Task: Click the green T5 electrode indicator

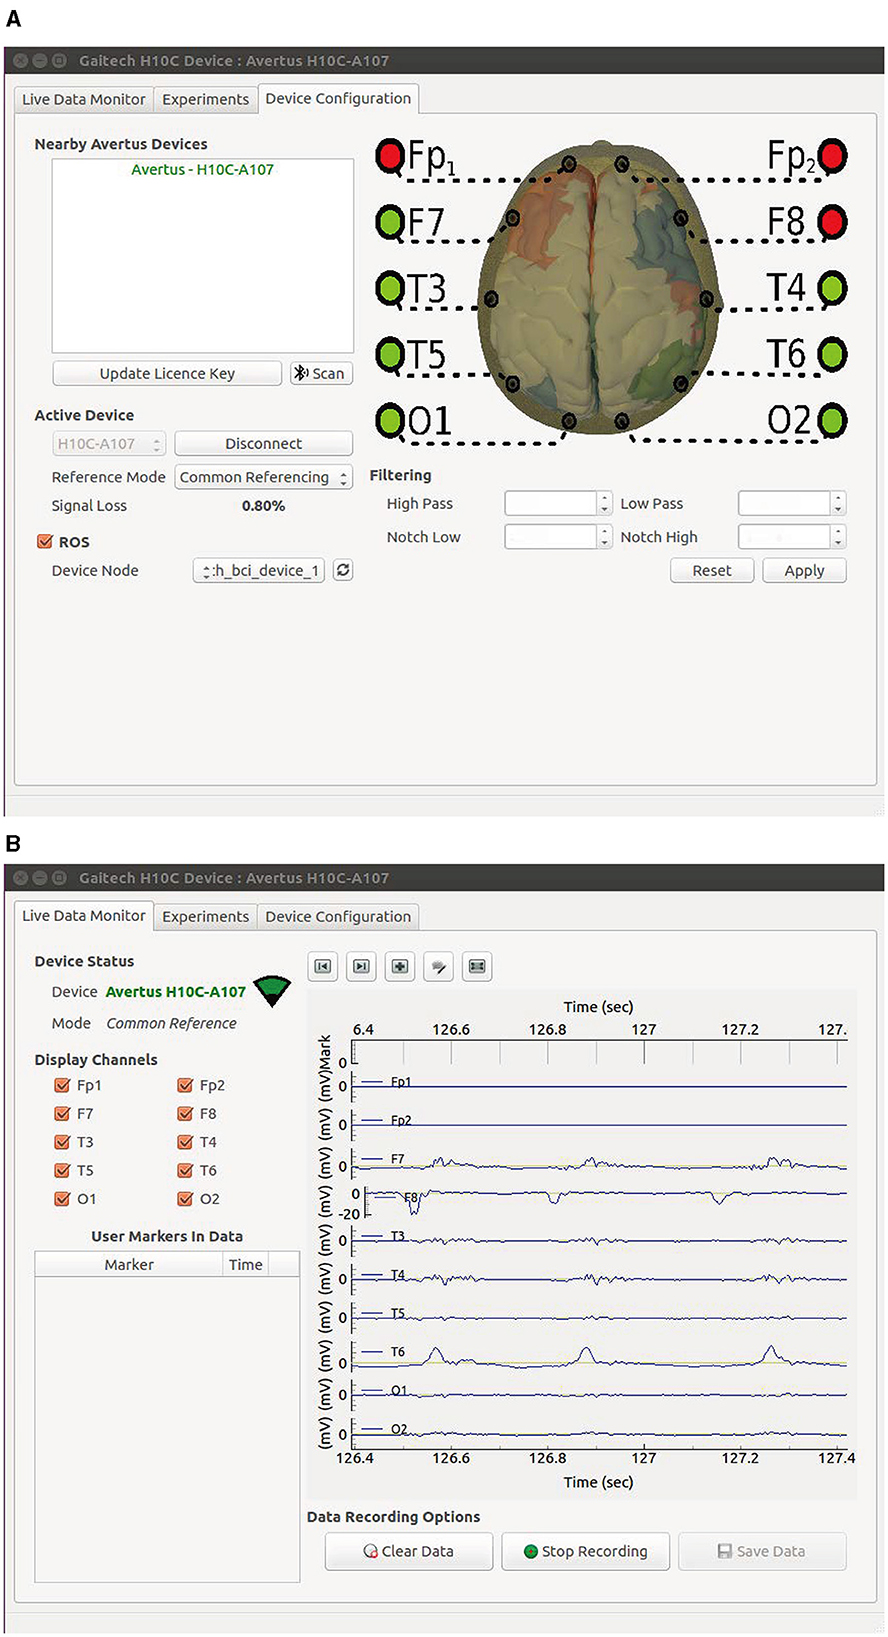Action: [390, 354]
